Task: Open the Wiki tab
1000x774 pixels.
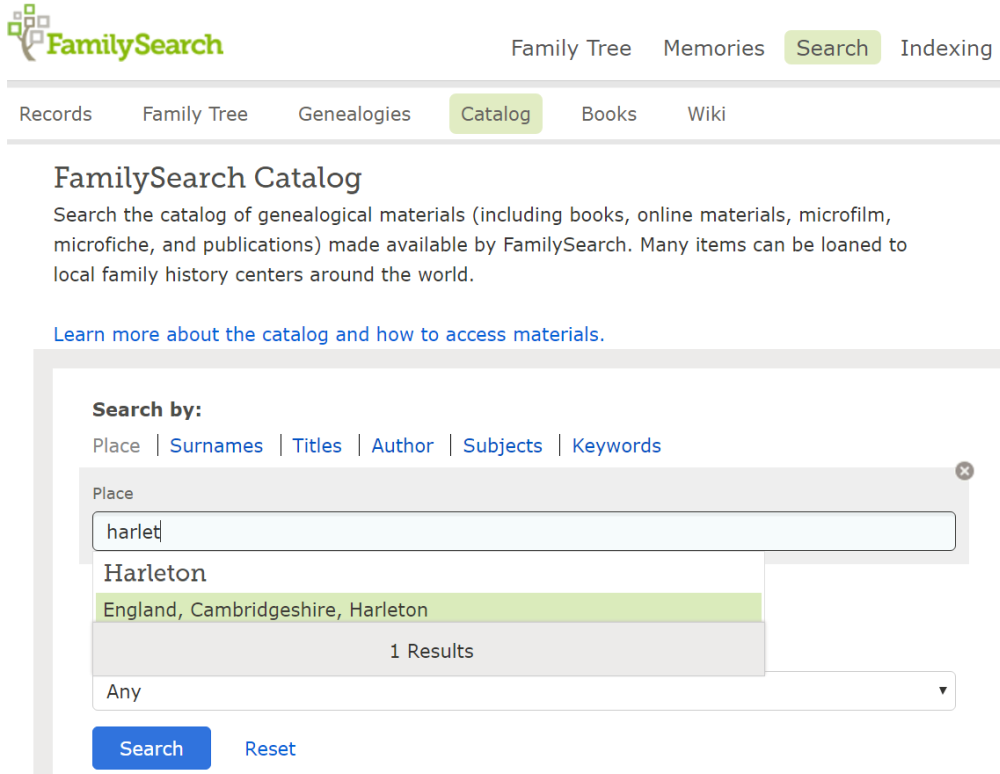Action: [x=706, y=114]
